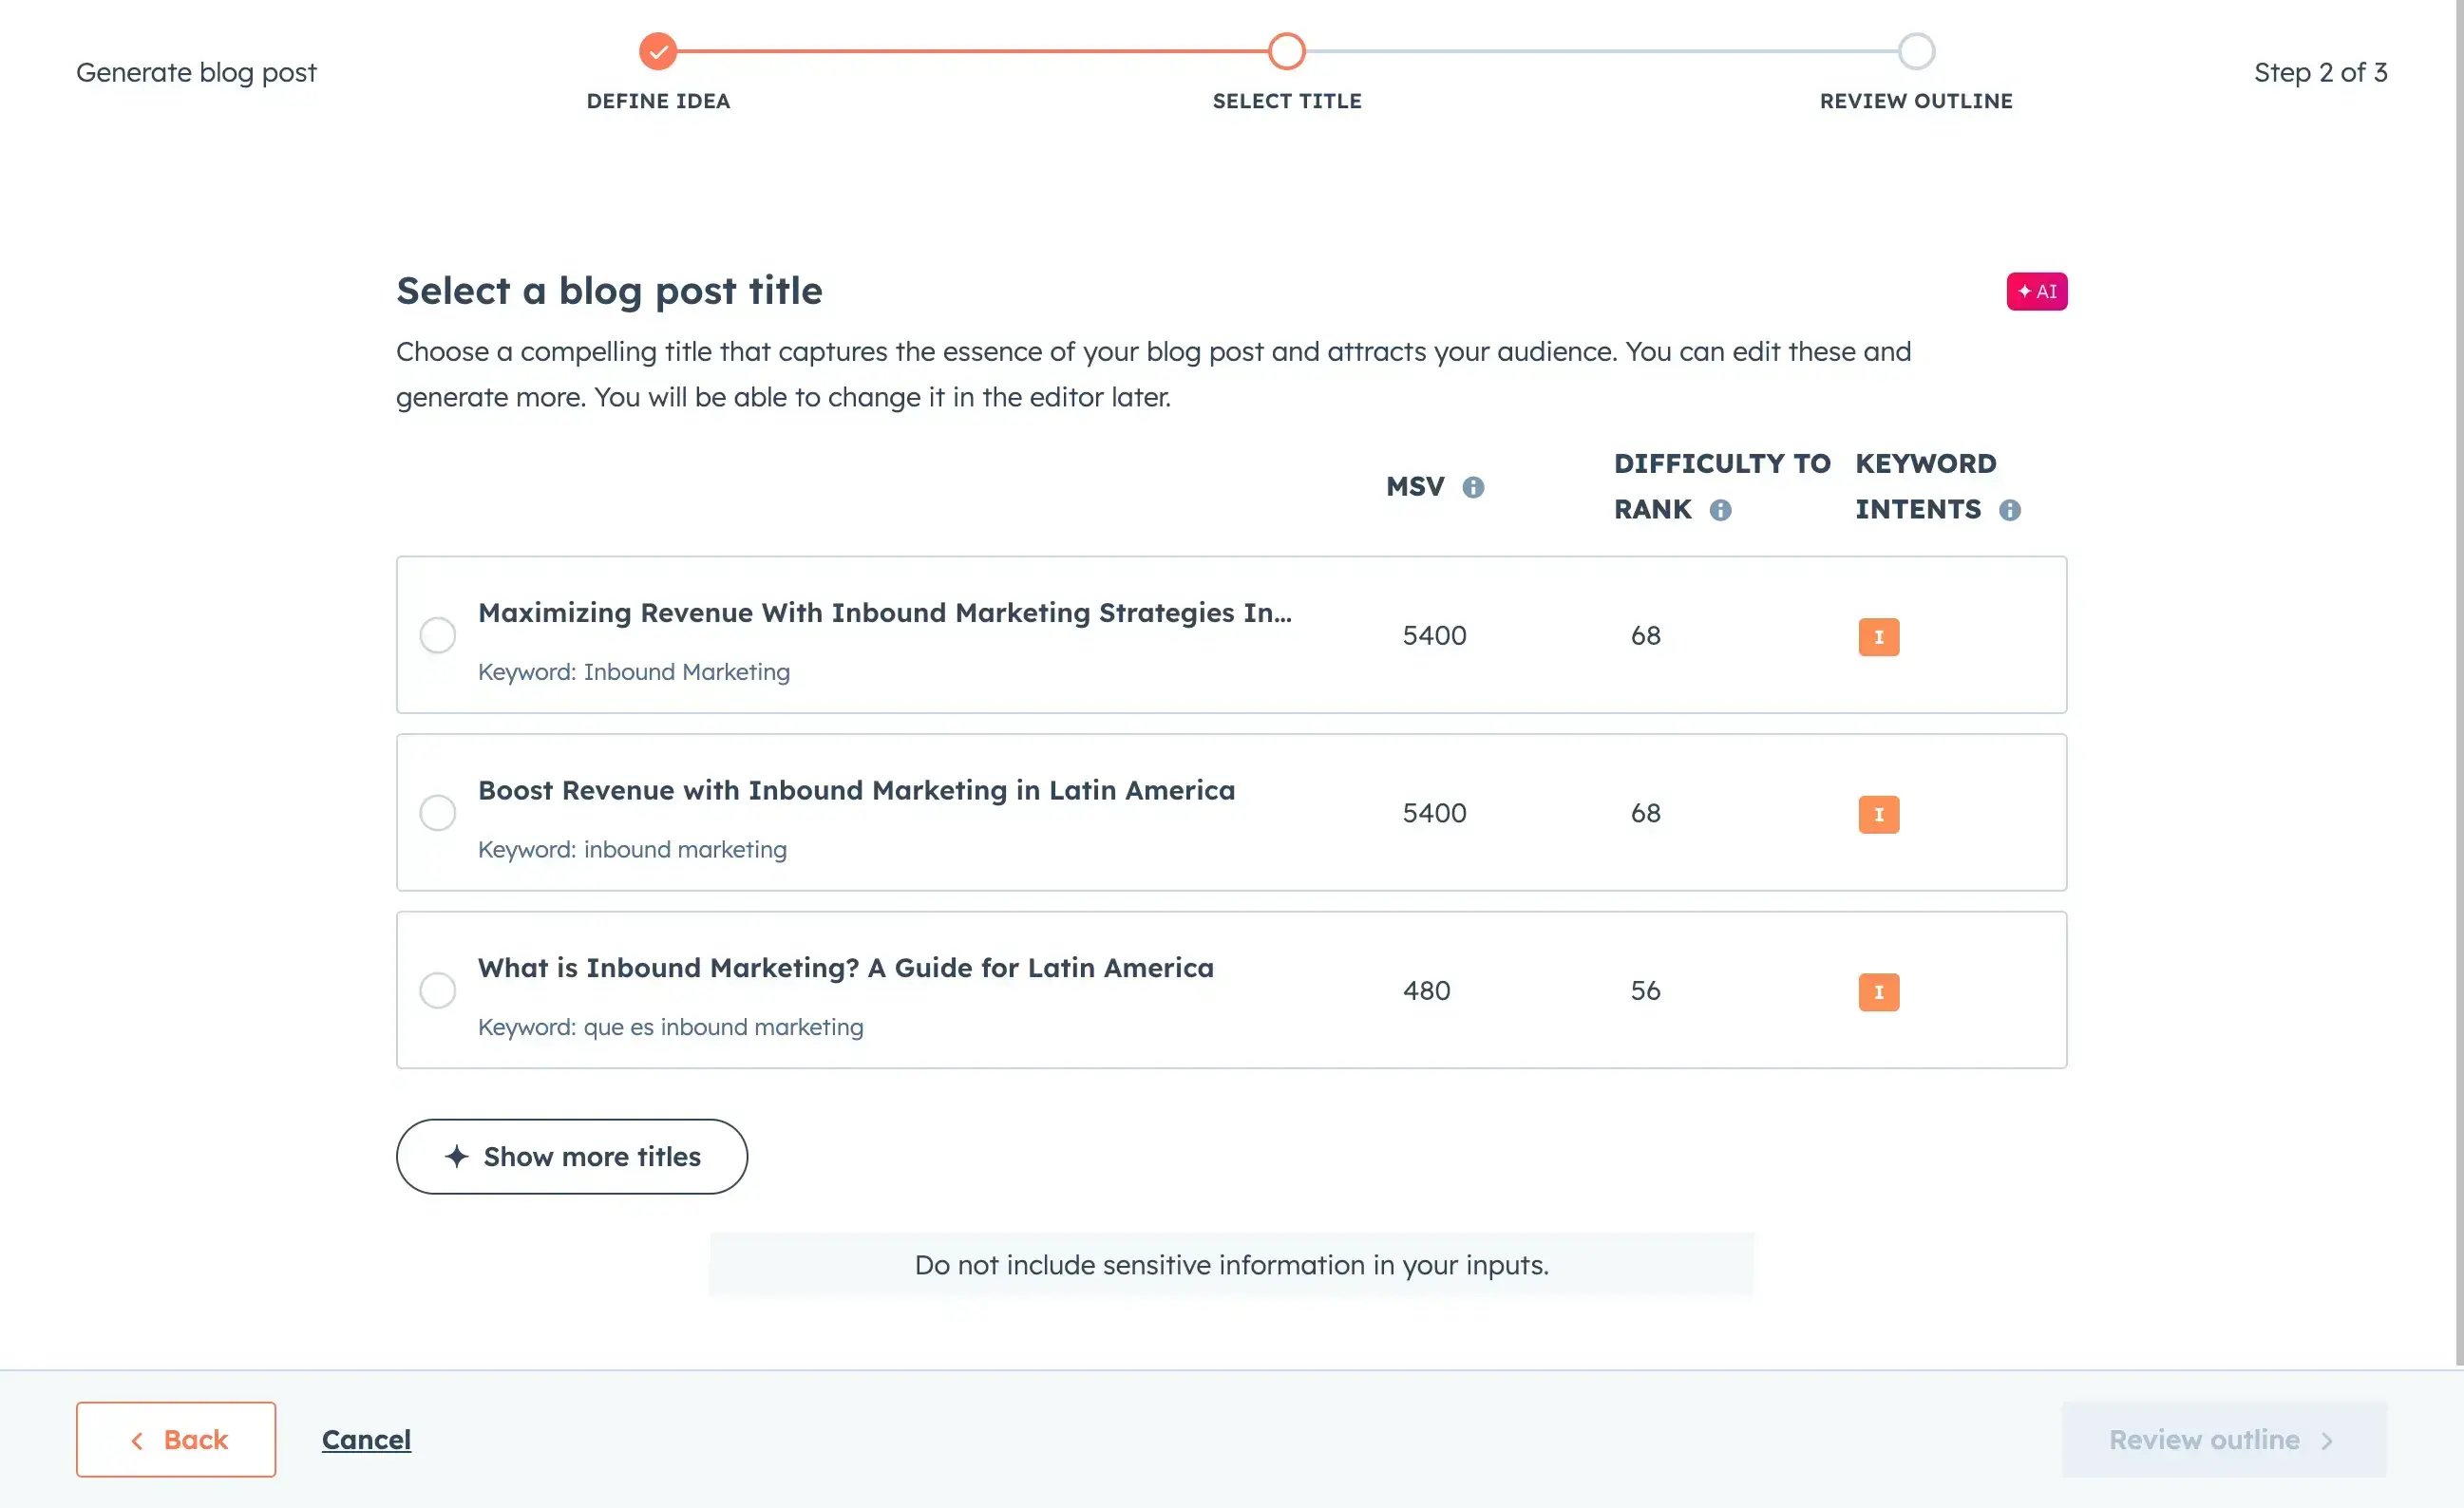The width and height of the screenshot is (2464, 1508).
Task: Click the Review outline button
Action: click(2222, 1439)
